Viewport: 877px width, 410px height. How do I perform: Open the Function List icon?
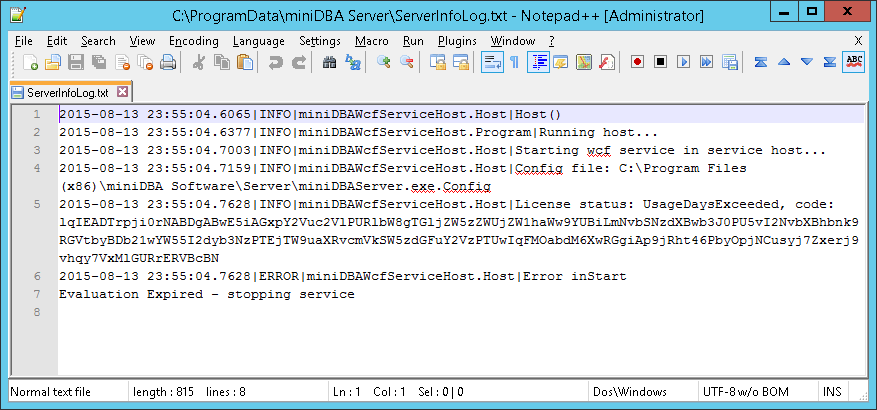pos(607,62)
